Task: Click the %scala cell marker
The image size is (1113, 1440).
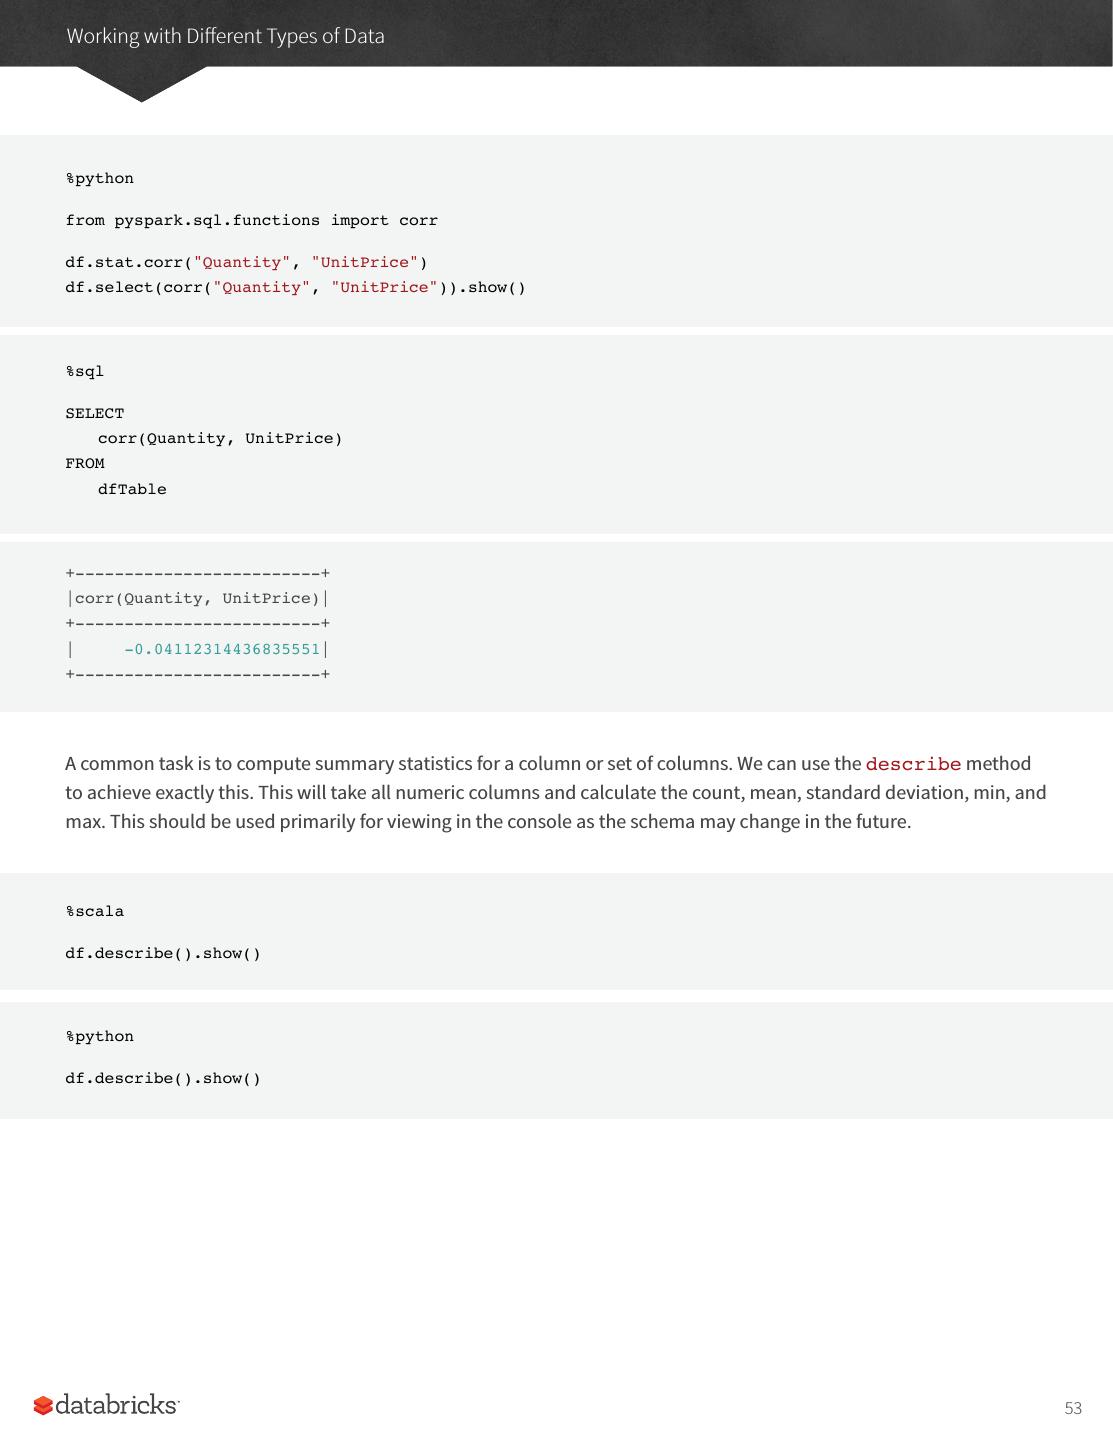Action: click(95, 911)
